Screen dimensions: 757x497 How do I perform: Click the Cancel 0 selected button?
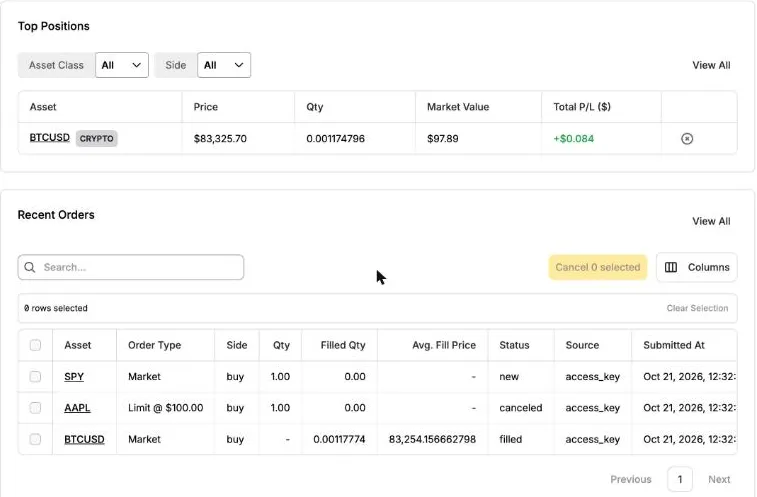coord(598,267)
